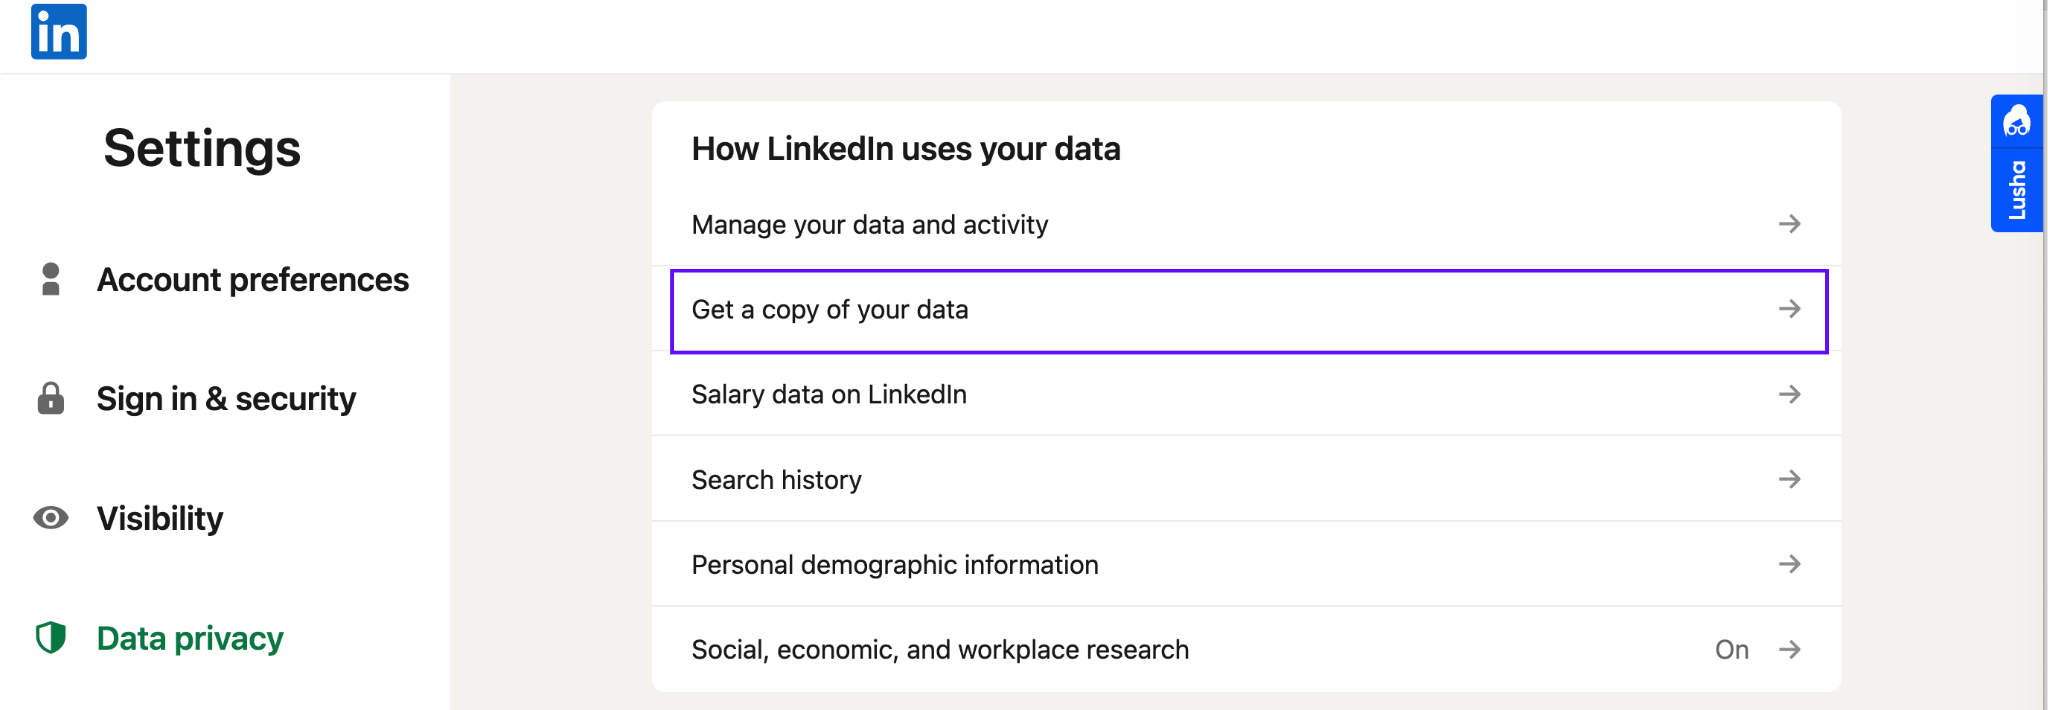The height and width of the screenshot is (710, 2048).
Task: Select the Visibility eye icon
Action: (50, 518)
